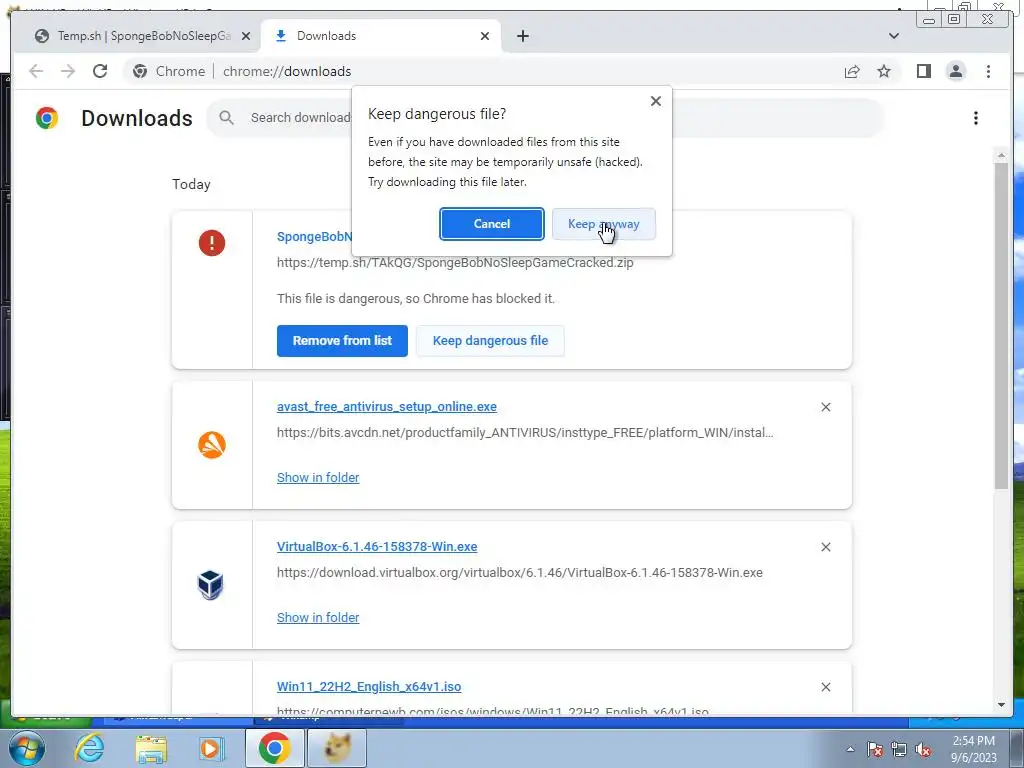Screen dimensions: 1024x768
Task: Open the doge icon taskbar app
Action: pos(336,748)
